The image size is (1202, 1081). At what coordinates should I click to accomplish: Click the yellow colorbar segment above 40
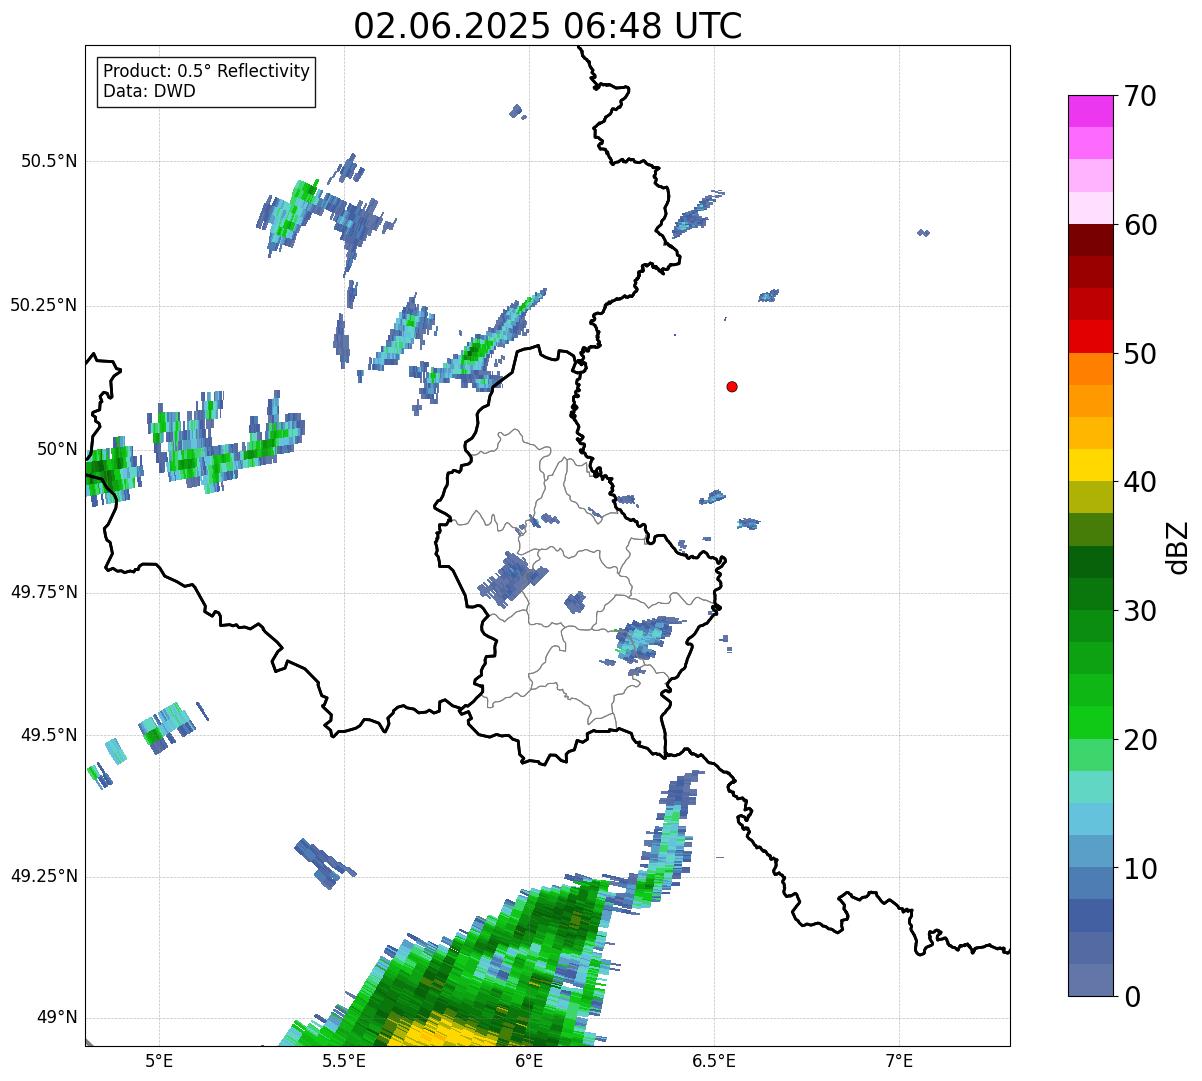1091,466
